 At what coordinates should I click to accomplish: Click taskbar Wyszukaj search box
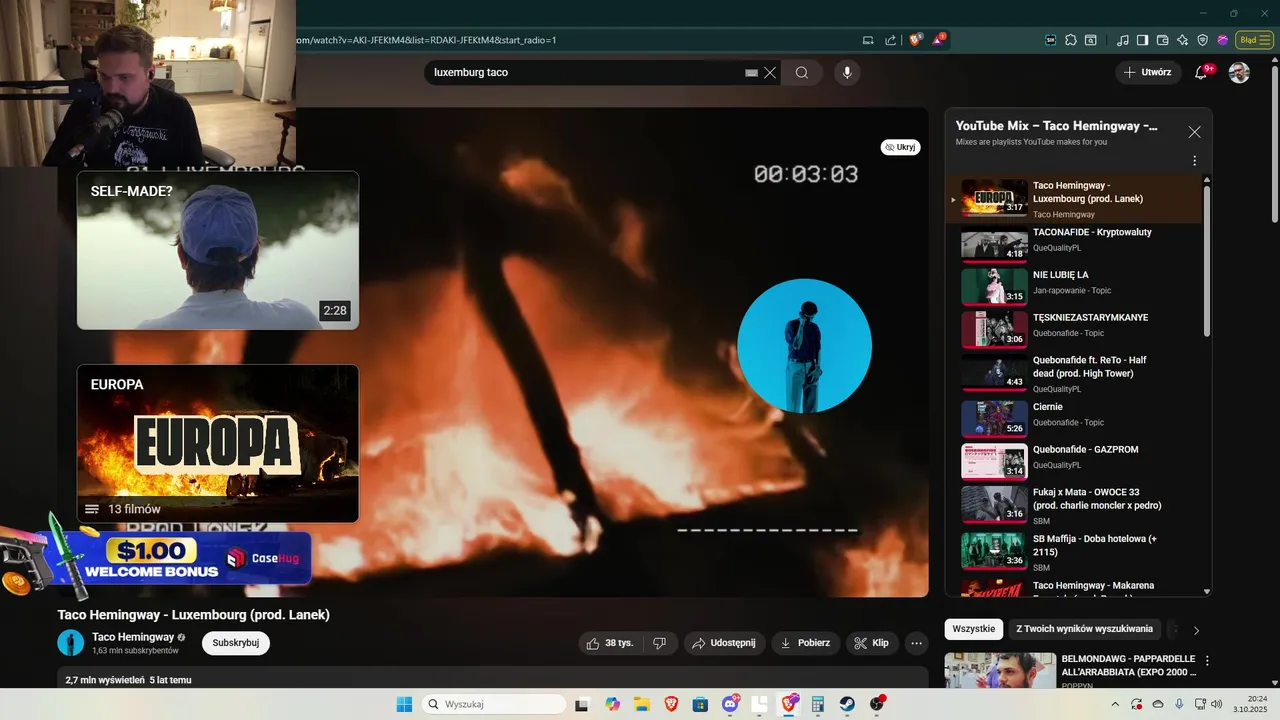[x=494, y=704]
